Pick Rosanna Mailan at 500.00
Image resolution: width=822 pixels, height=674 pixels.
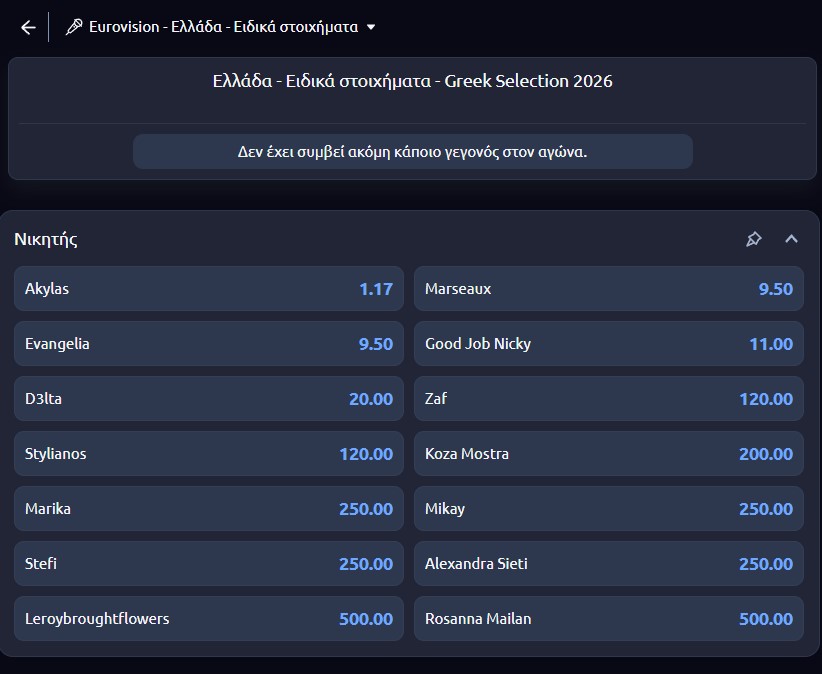(608, 619)
